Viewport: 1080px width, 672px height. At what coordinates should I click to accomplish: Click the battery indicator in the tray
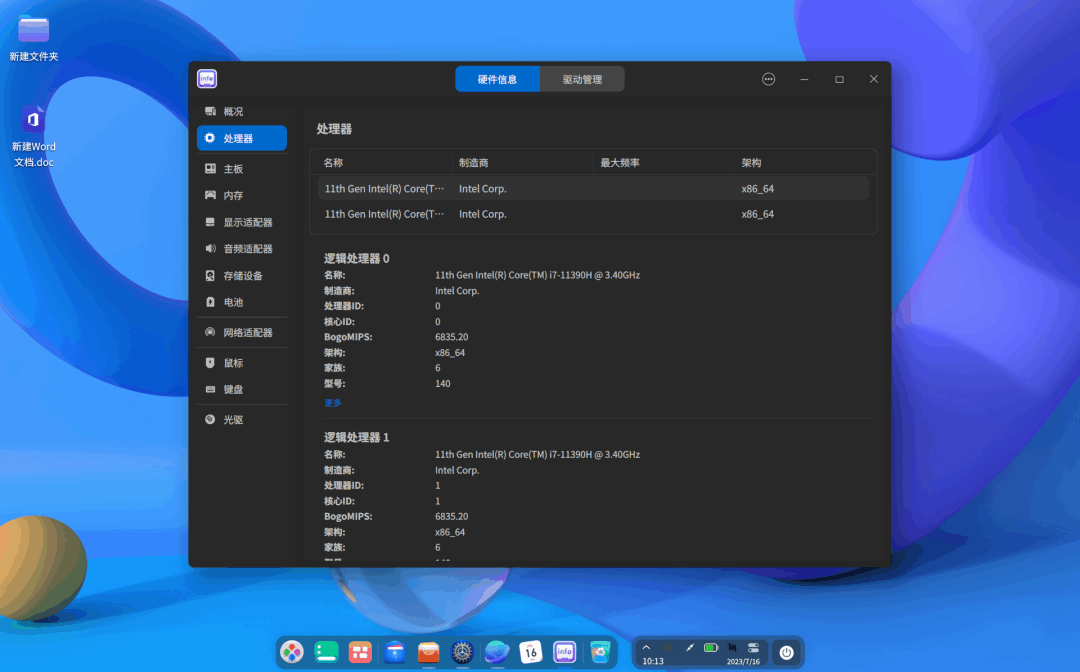712,648
